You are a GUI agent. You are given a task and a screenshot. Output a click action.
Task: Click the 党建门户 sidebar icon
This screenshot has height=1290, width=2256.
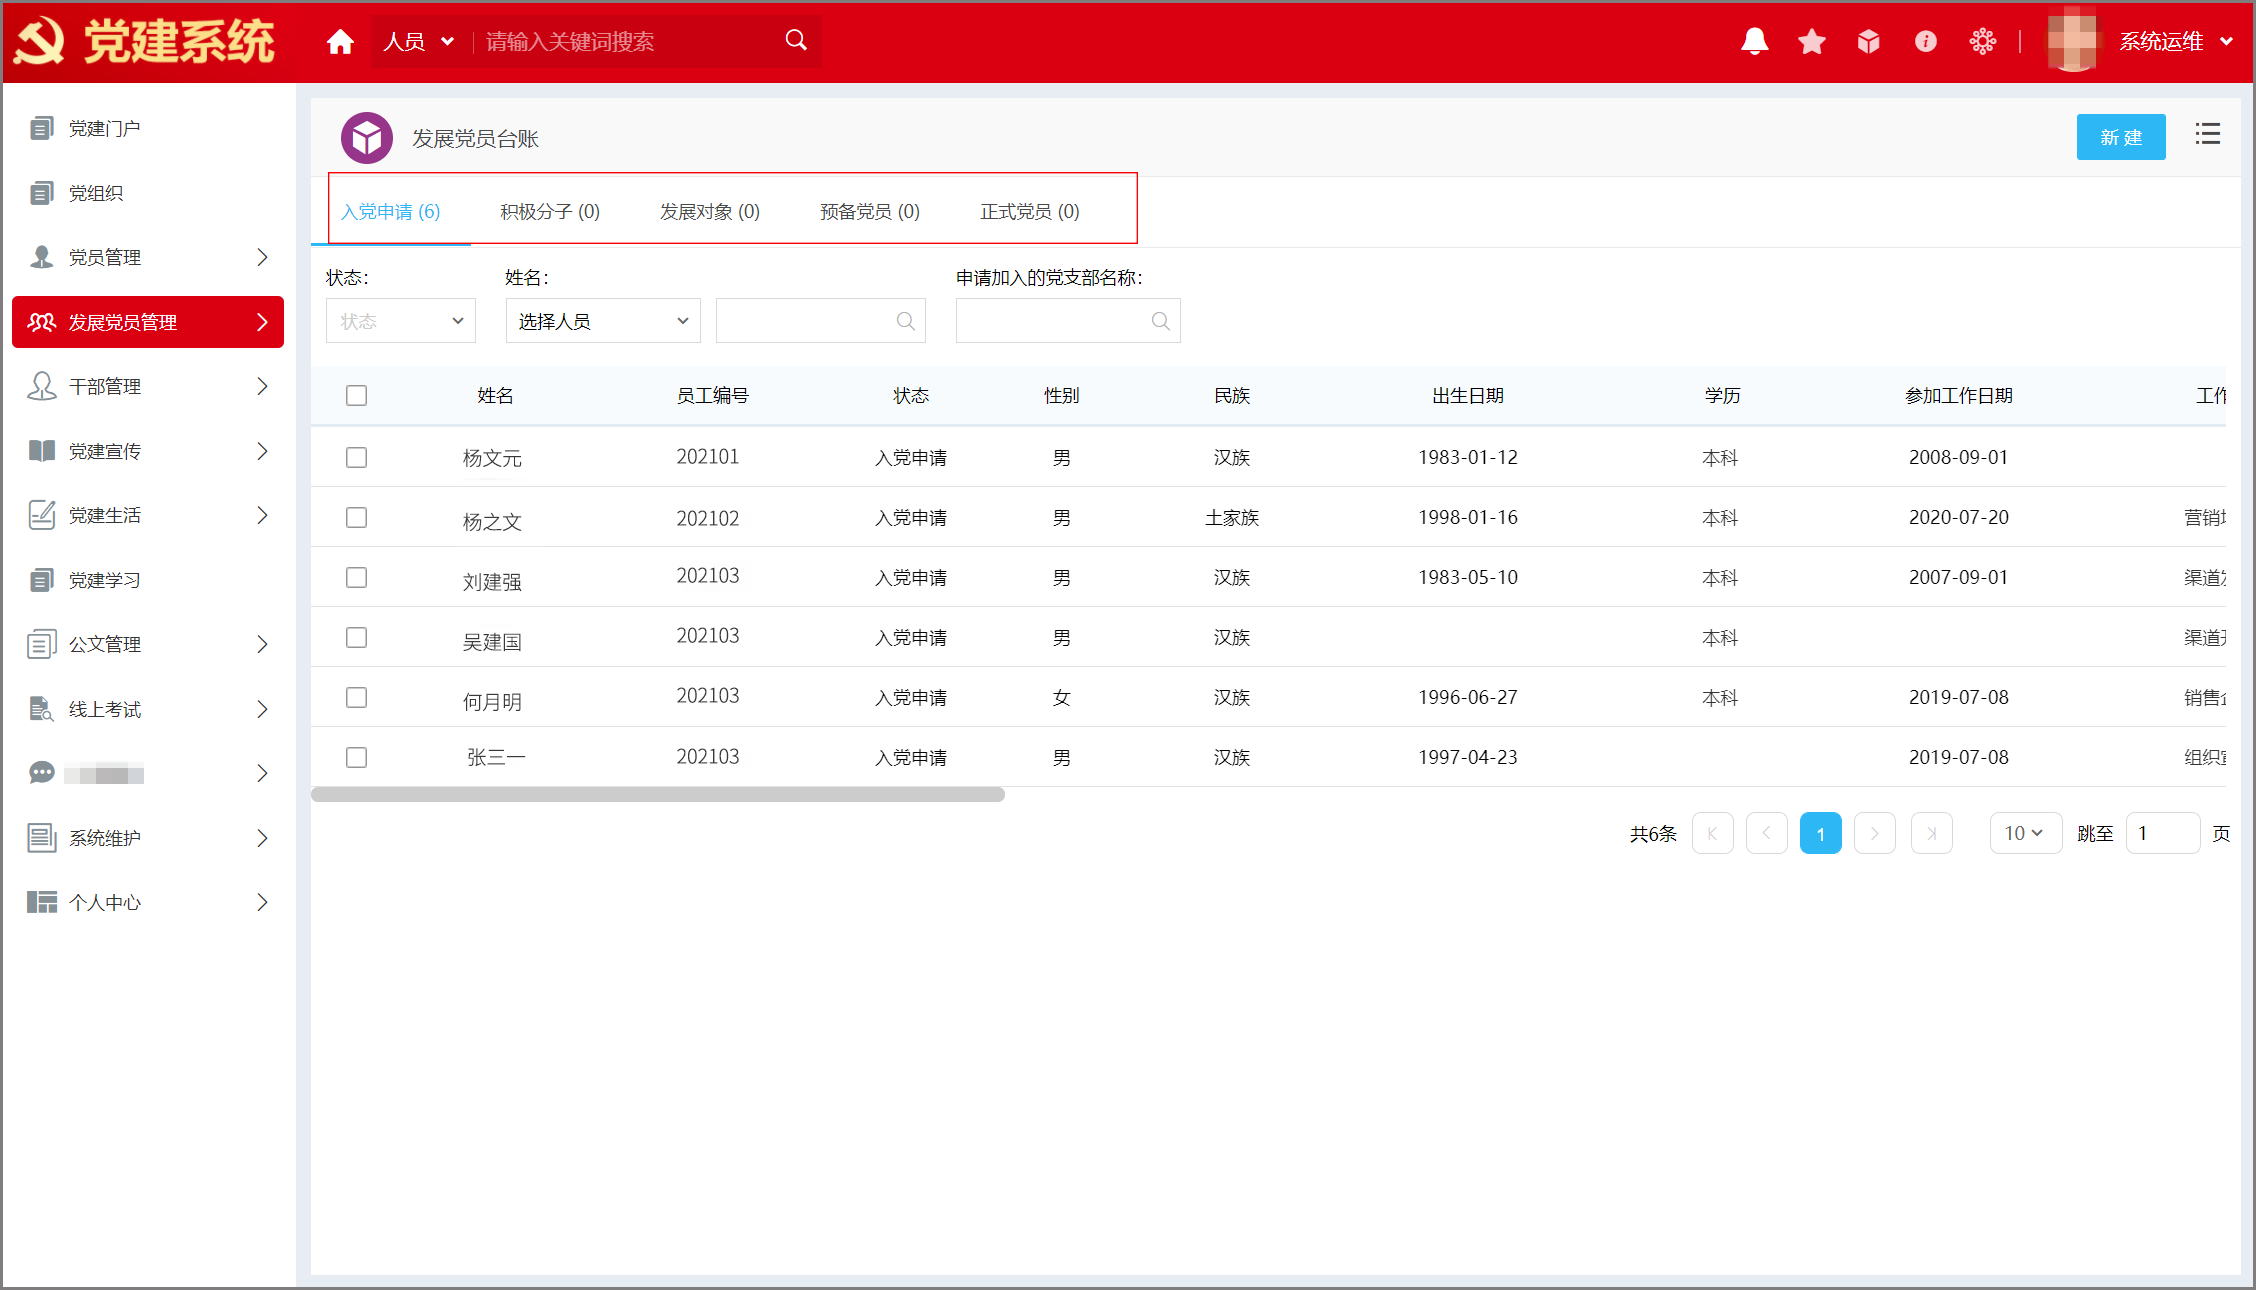pos(41,128)
